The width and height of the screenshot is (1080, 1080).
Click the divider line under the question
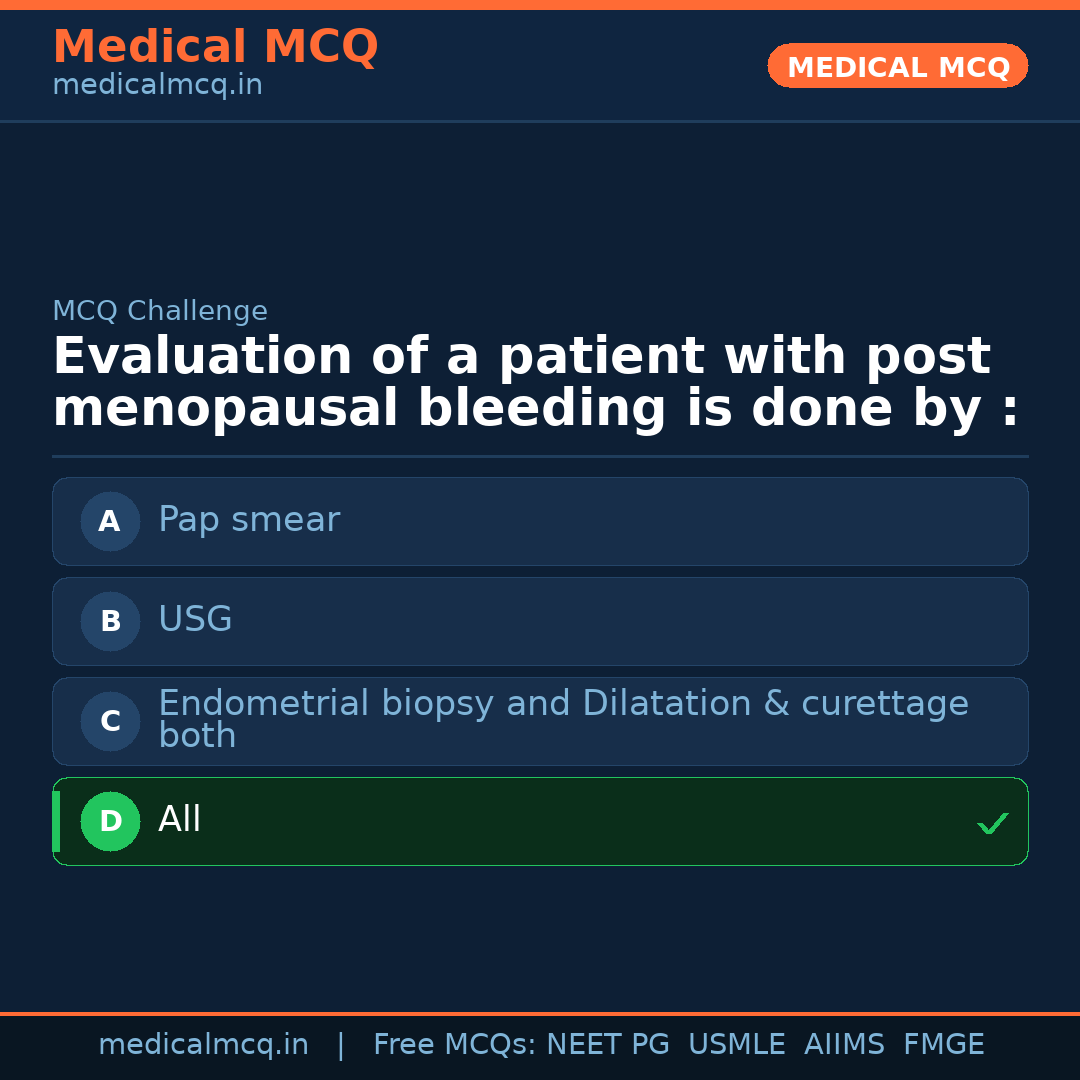click(x=540, y=456)
